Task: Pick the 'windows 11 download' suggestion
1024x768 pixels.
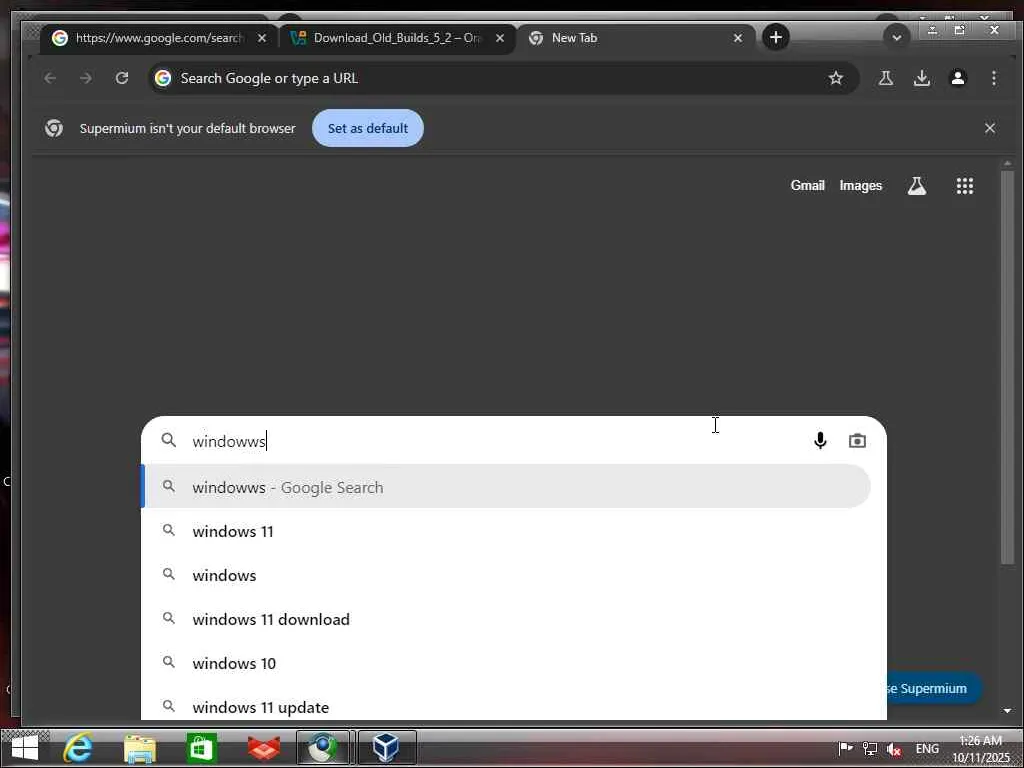Action: pos(507,618)
